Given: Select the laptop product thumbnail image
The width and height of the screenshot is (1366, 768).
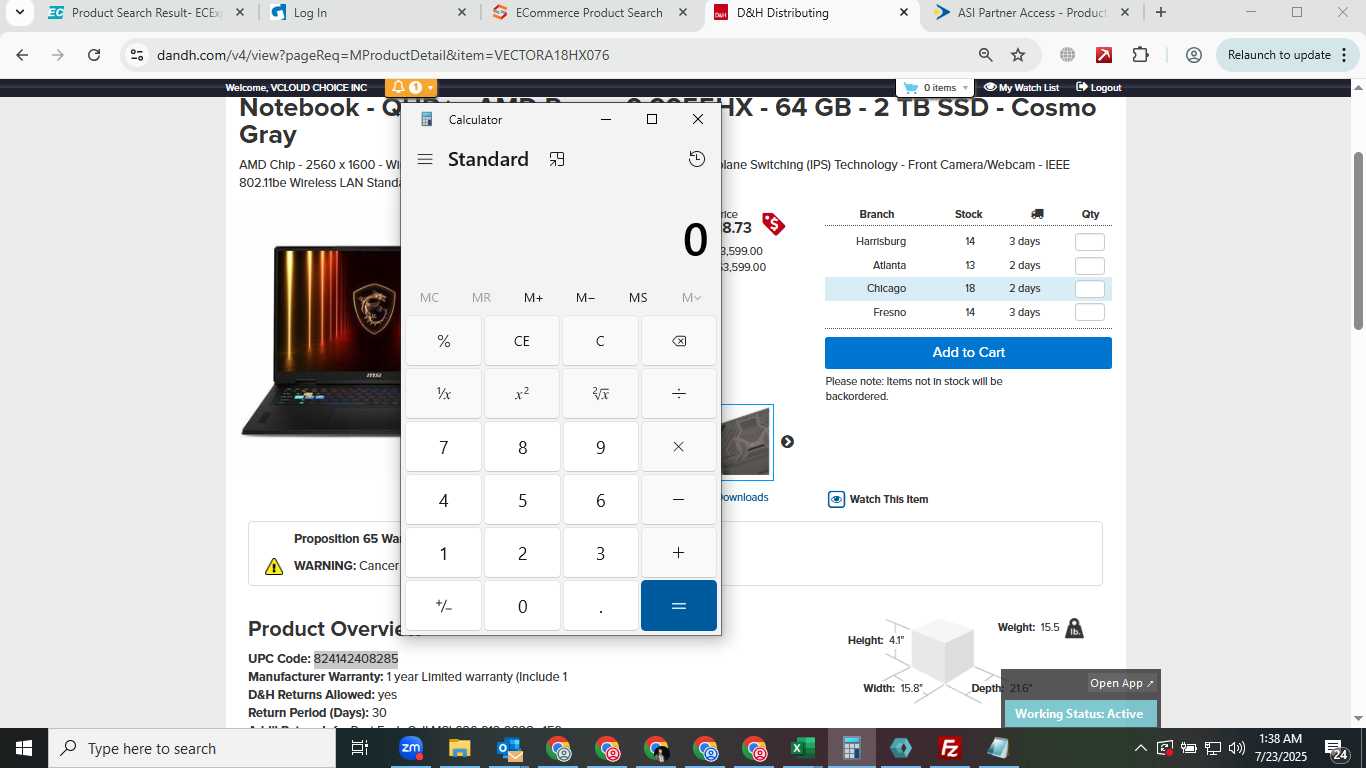Looking at the screenshot, I should pos(746,442).
